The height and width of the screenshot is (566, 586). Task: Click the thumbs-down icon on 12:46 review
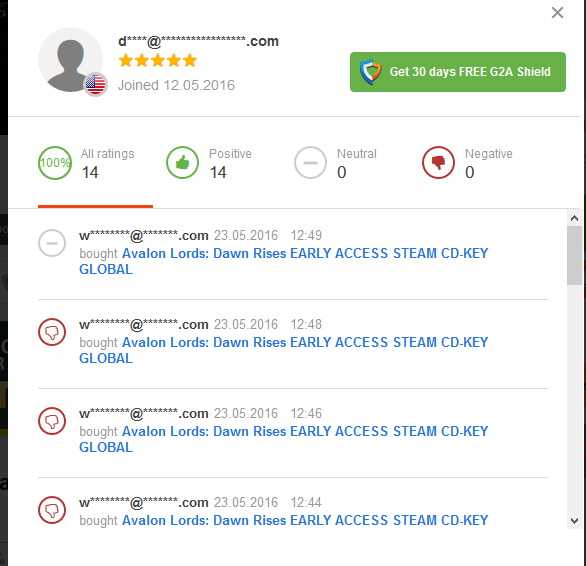tap(52, 421)
